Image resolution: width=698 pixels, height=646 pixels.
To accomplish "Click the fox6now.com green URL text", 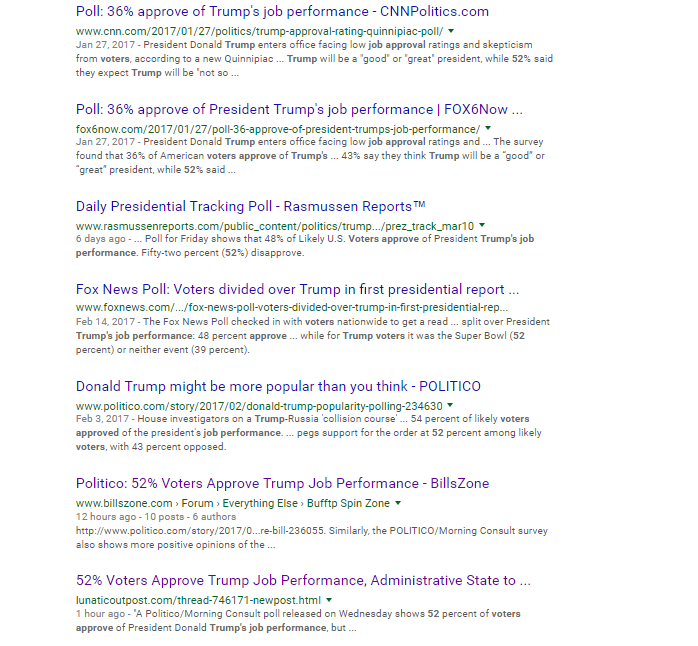I will click(278, 129).
